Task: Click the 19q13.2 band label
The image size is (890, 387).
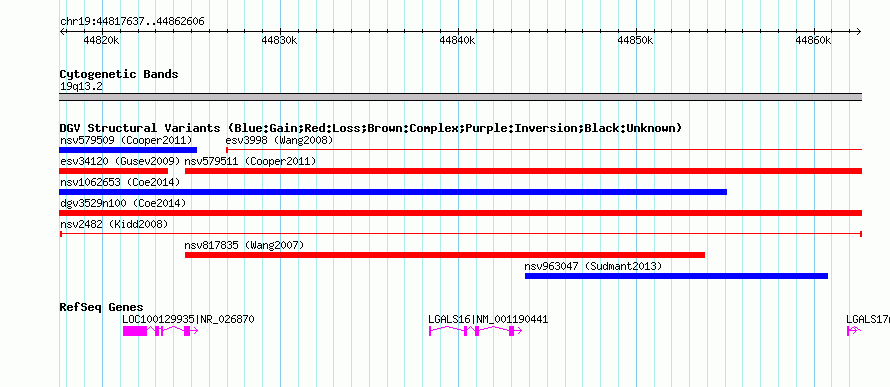Action: (81, 87)
